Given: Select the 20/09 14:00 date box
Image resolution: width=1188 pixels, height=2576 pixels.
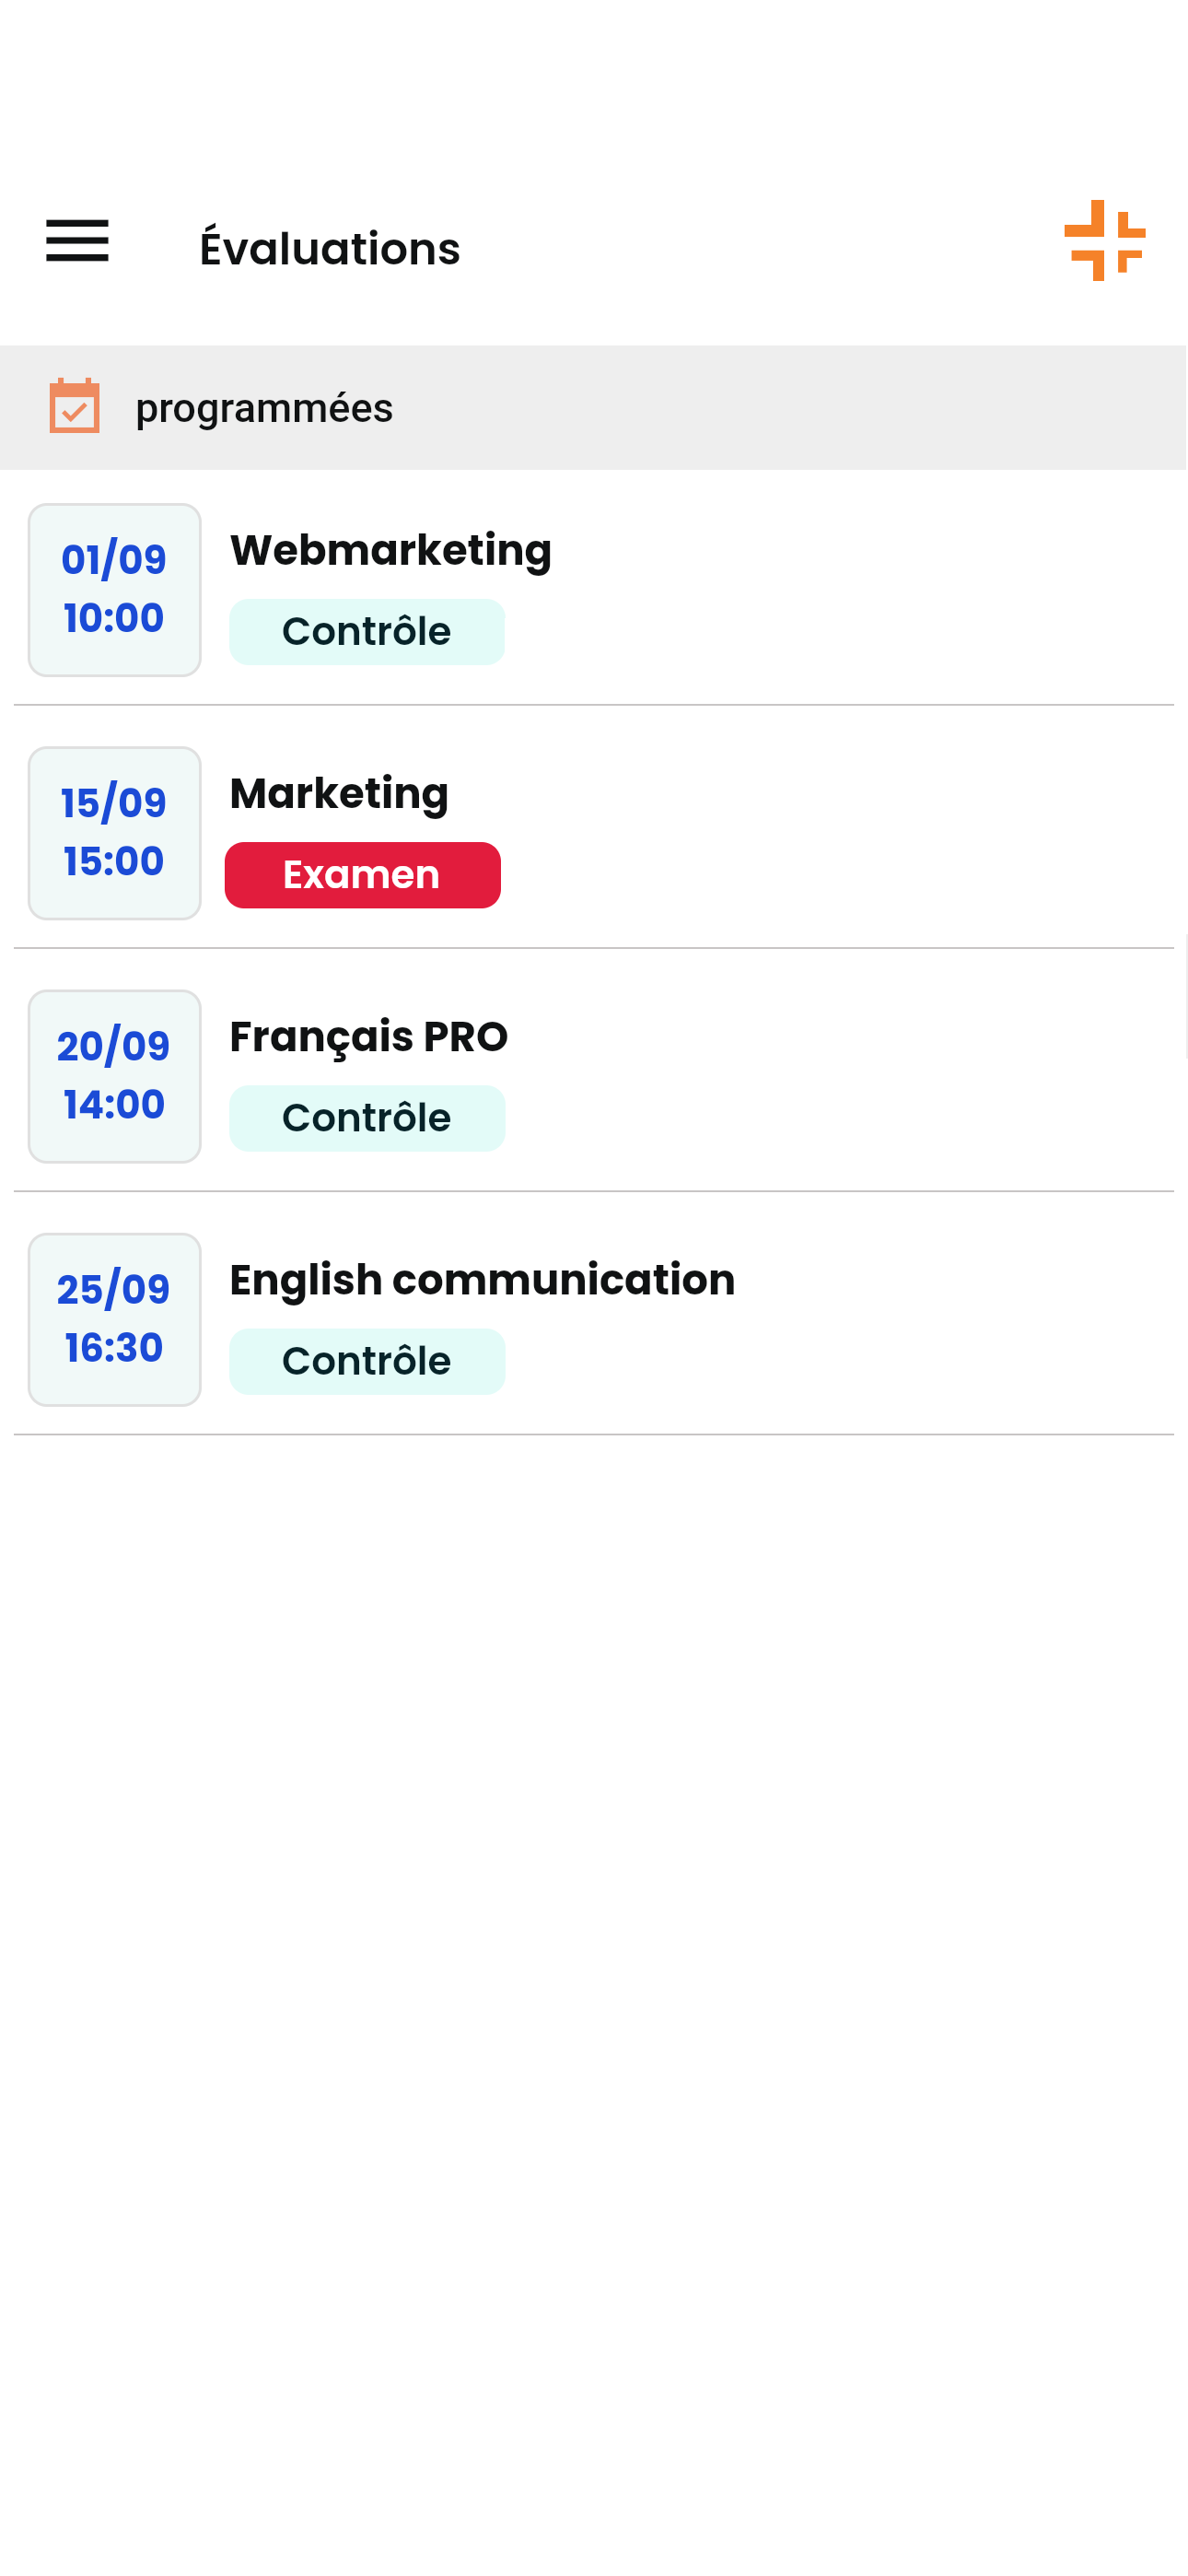Looking at the screenshot, I should [114, 1076].
